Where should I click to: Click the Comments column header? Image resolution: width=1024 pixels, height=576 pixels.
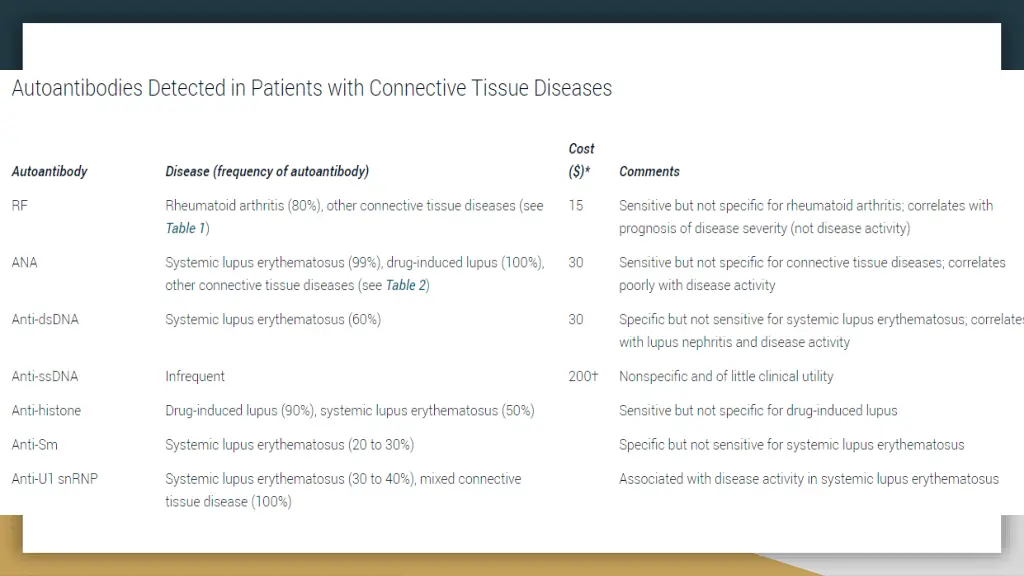pos(649,172)
